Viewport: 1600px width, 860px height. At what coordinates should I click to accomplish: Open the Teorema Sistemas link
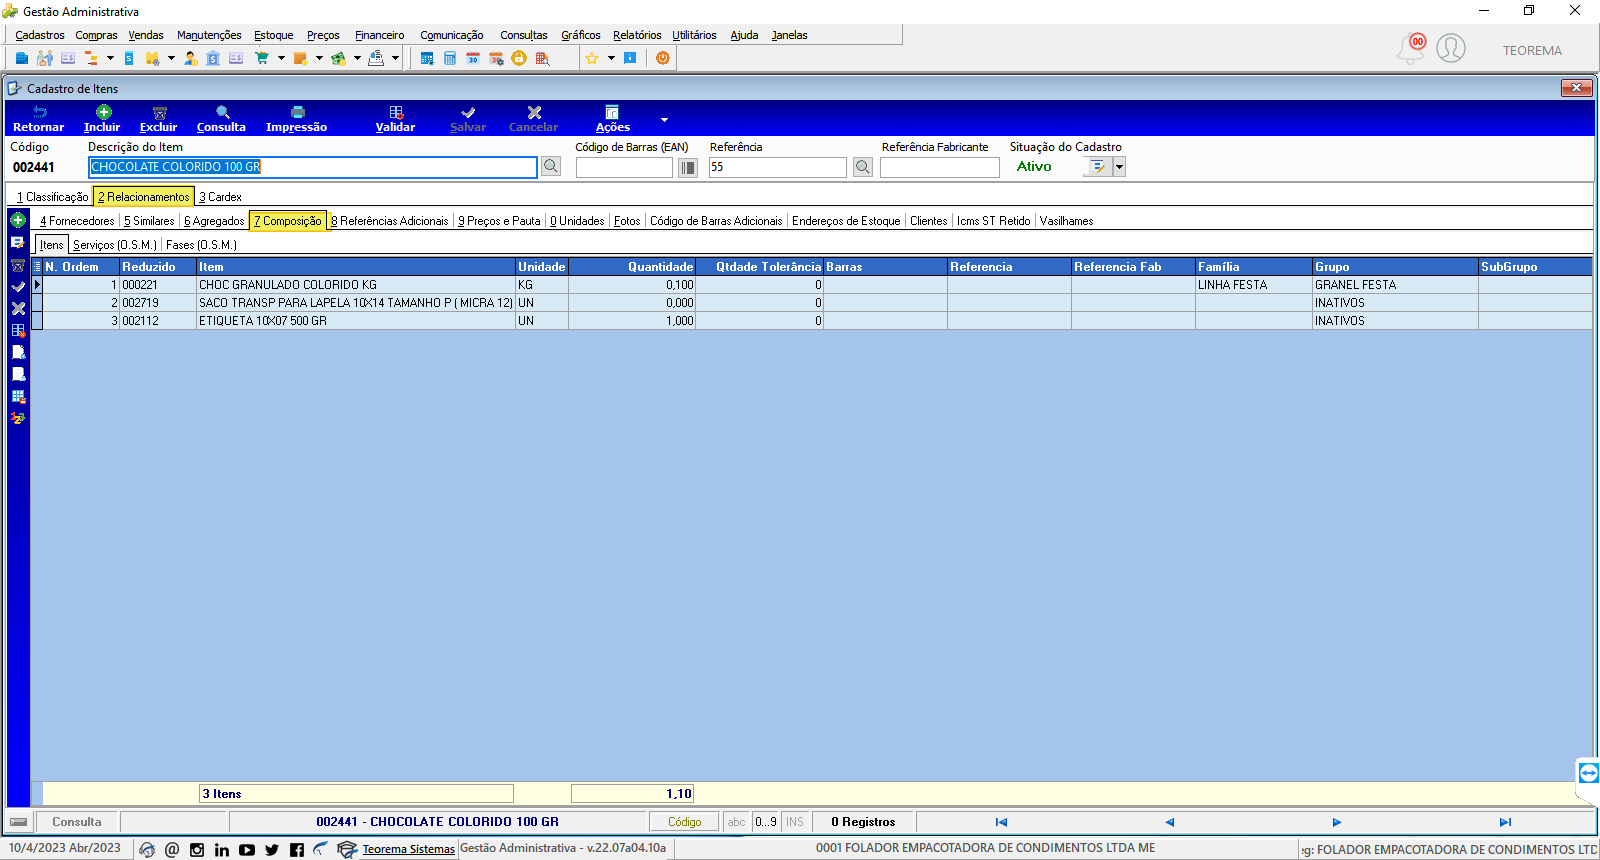[x=408, y=849]
